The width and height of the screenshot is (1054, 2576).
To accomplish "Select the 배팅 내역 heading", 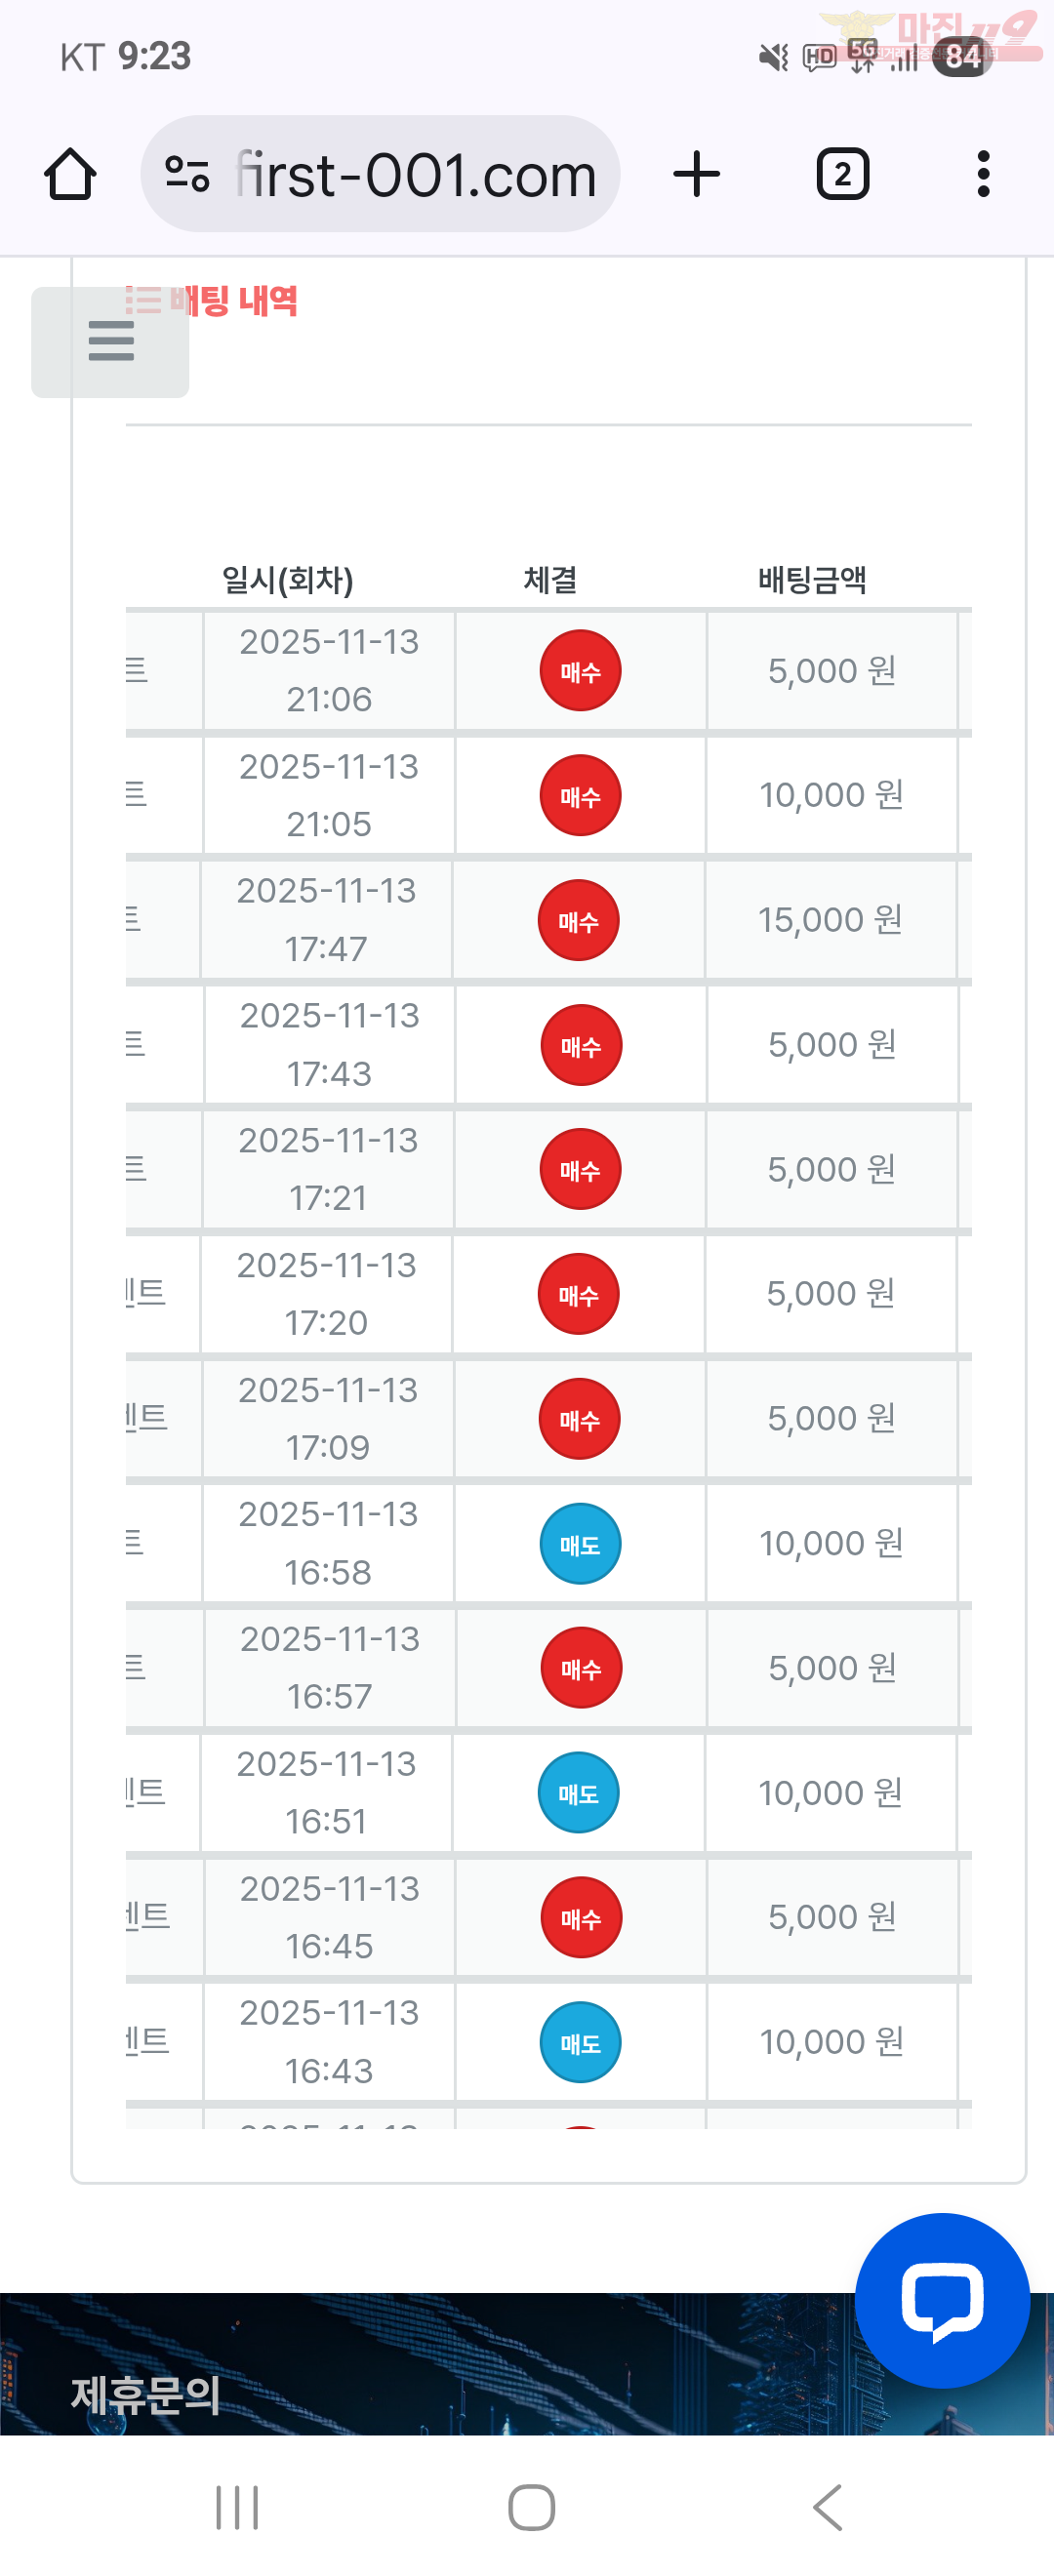I will pyautogui.click(x=232, y=300).
